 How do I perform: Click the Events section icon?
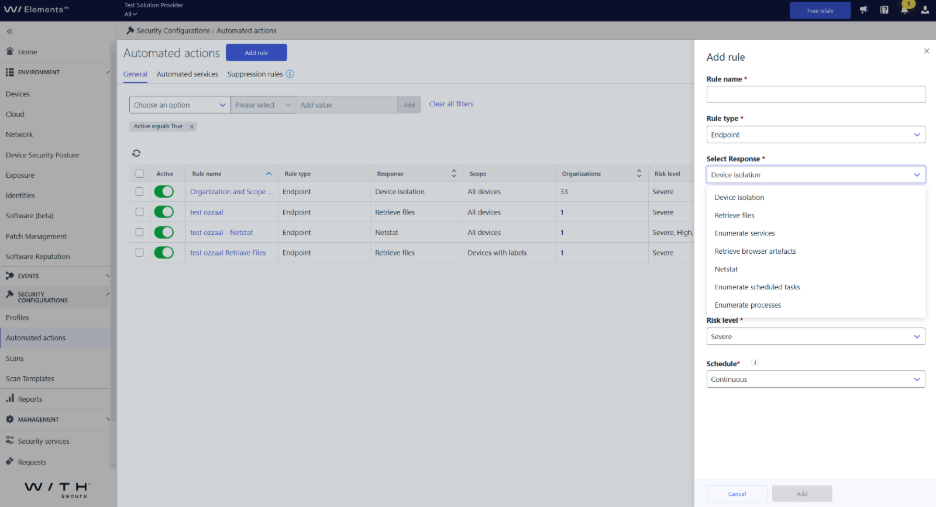point(10,275)
